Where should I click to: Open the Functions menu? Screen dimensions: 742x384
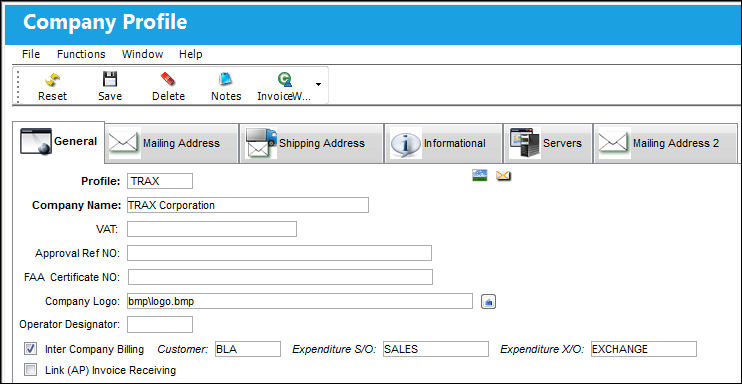(81, 54)
